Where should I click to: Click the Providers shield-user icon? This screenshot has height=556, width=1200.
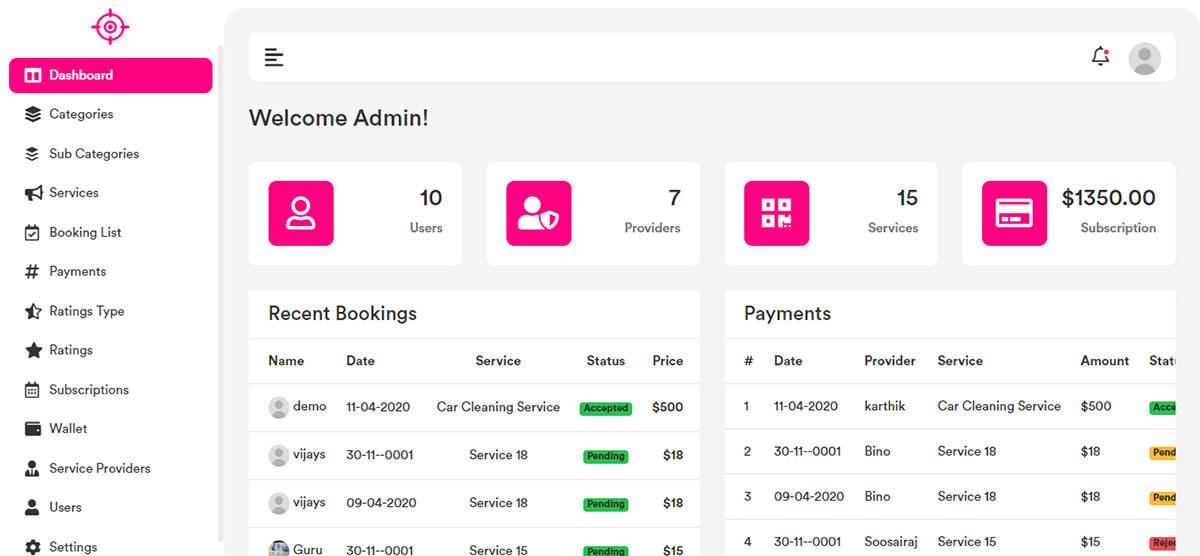click(x=538, y=213)
